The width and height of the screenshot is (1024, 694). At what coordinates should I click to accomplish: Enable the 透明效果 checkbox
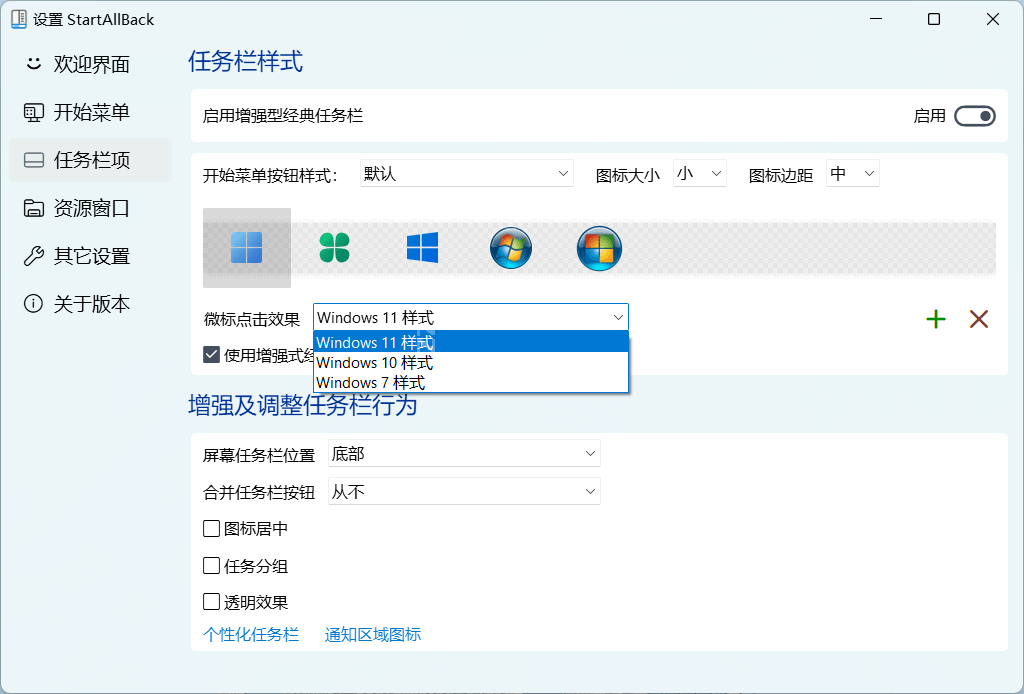pyautogui.click(x=211, y=601)
